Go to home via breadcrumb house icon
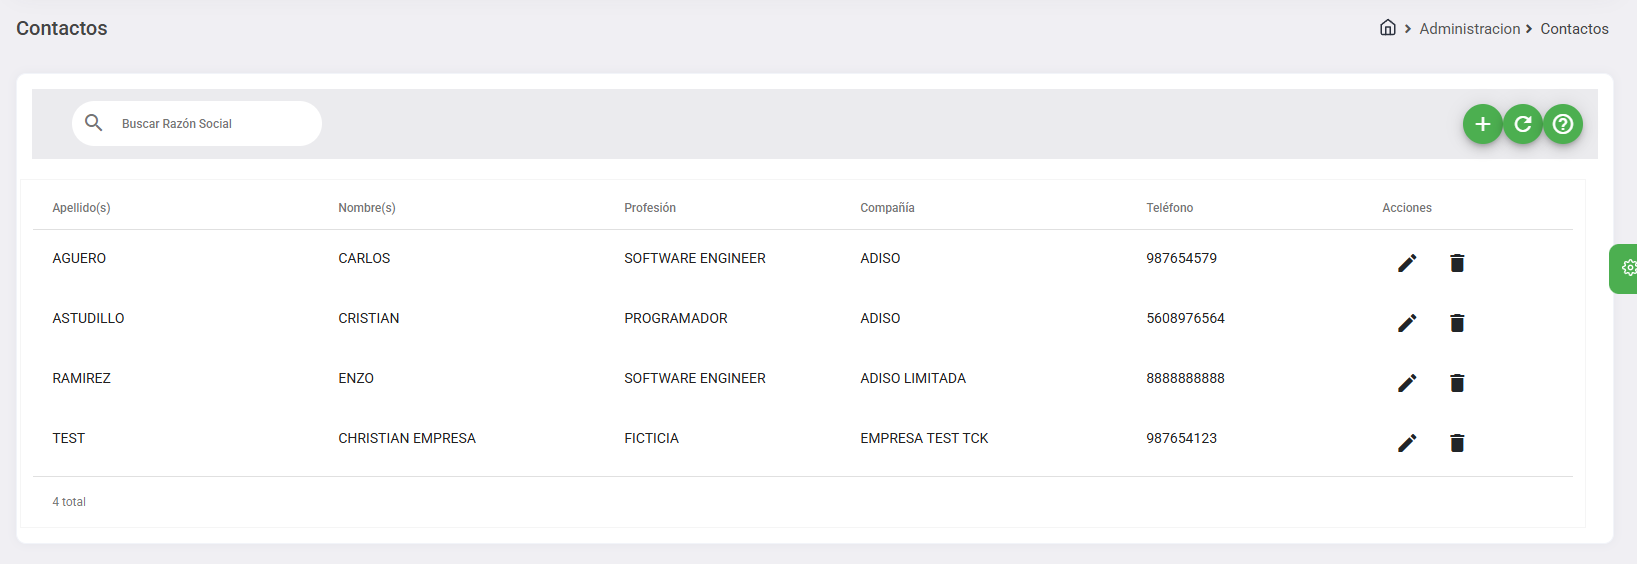 pyautogui.click(x=1387, y=28)
